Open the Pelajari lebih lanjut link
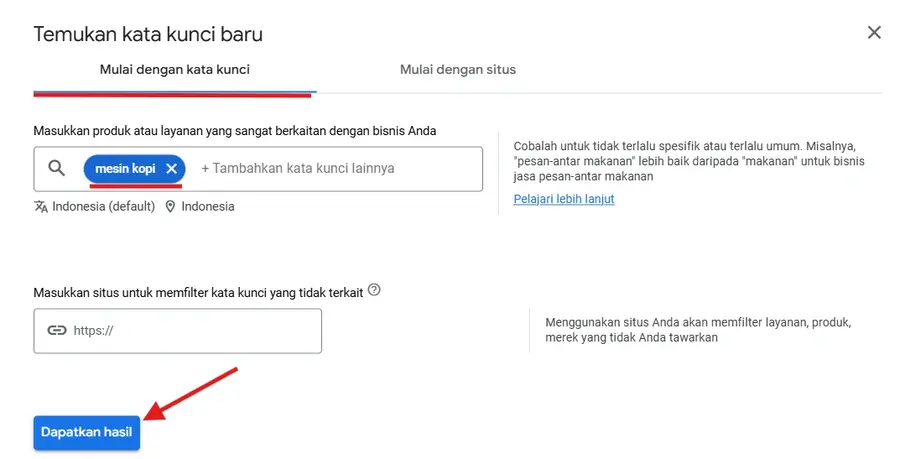 (564, 199)
